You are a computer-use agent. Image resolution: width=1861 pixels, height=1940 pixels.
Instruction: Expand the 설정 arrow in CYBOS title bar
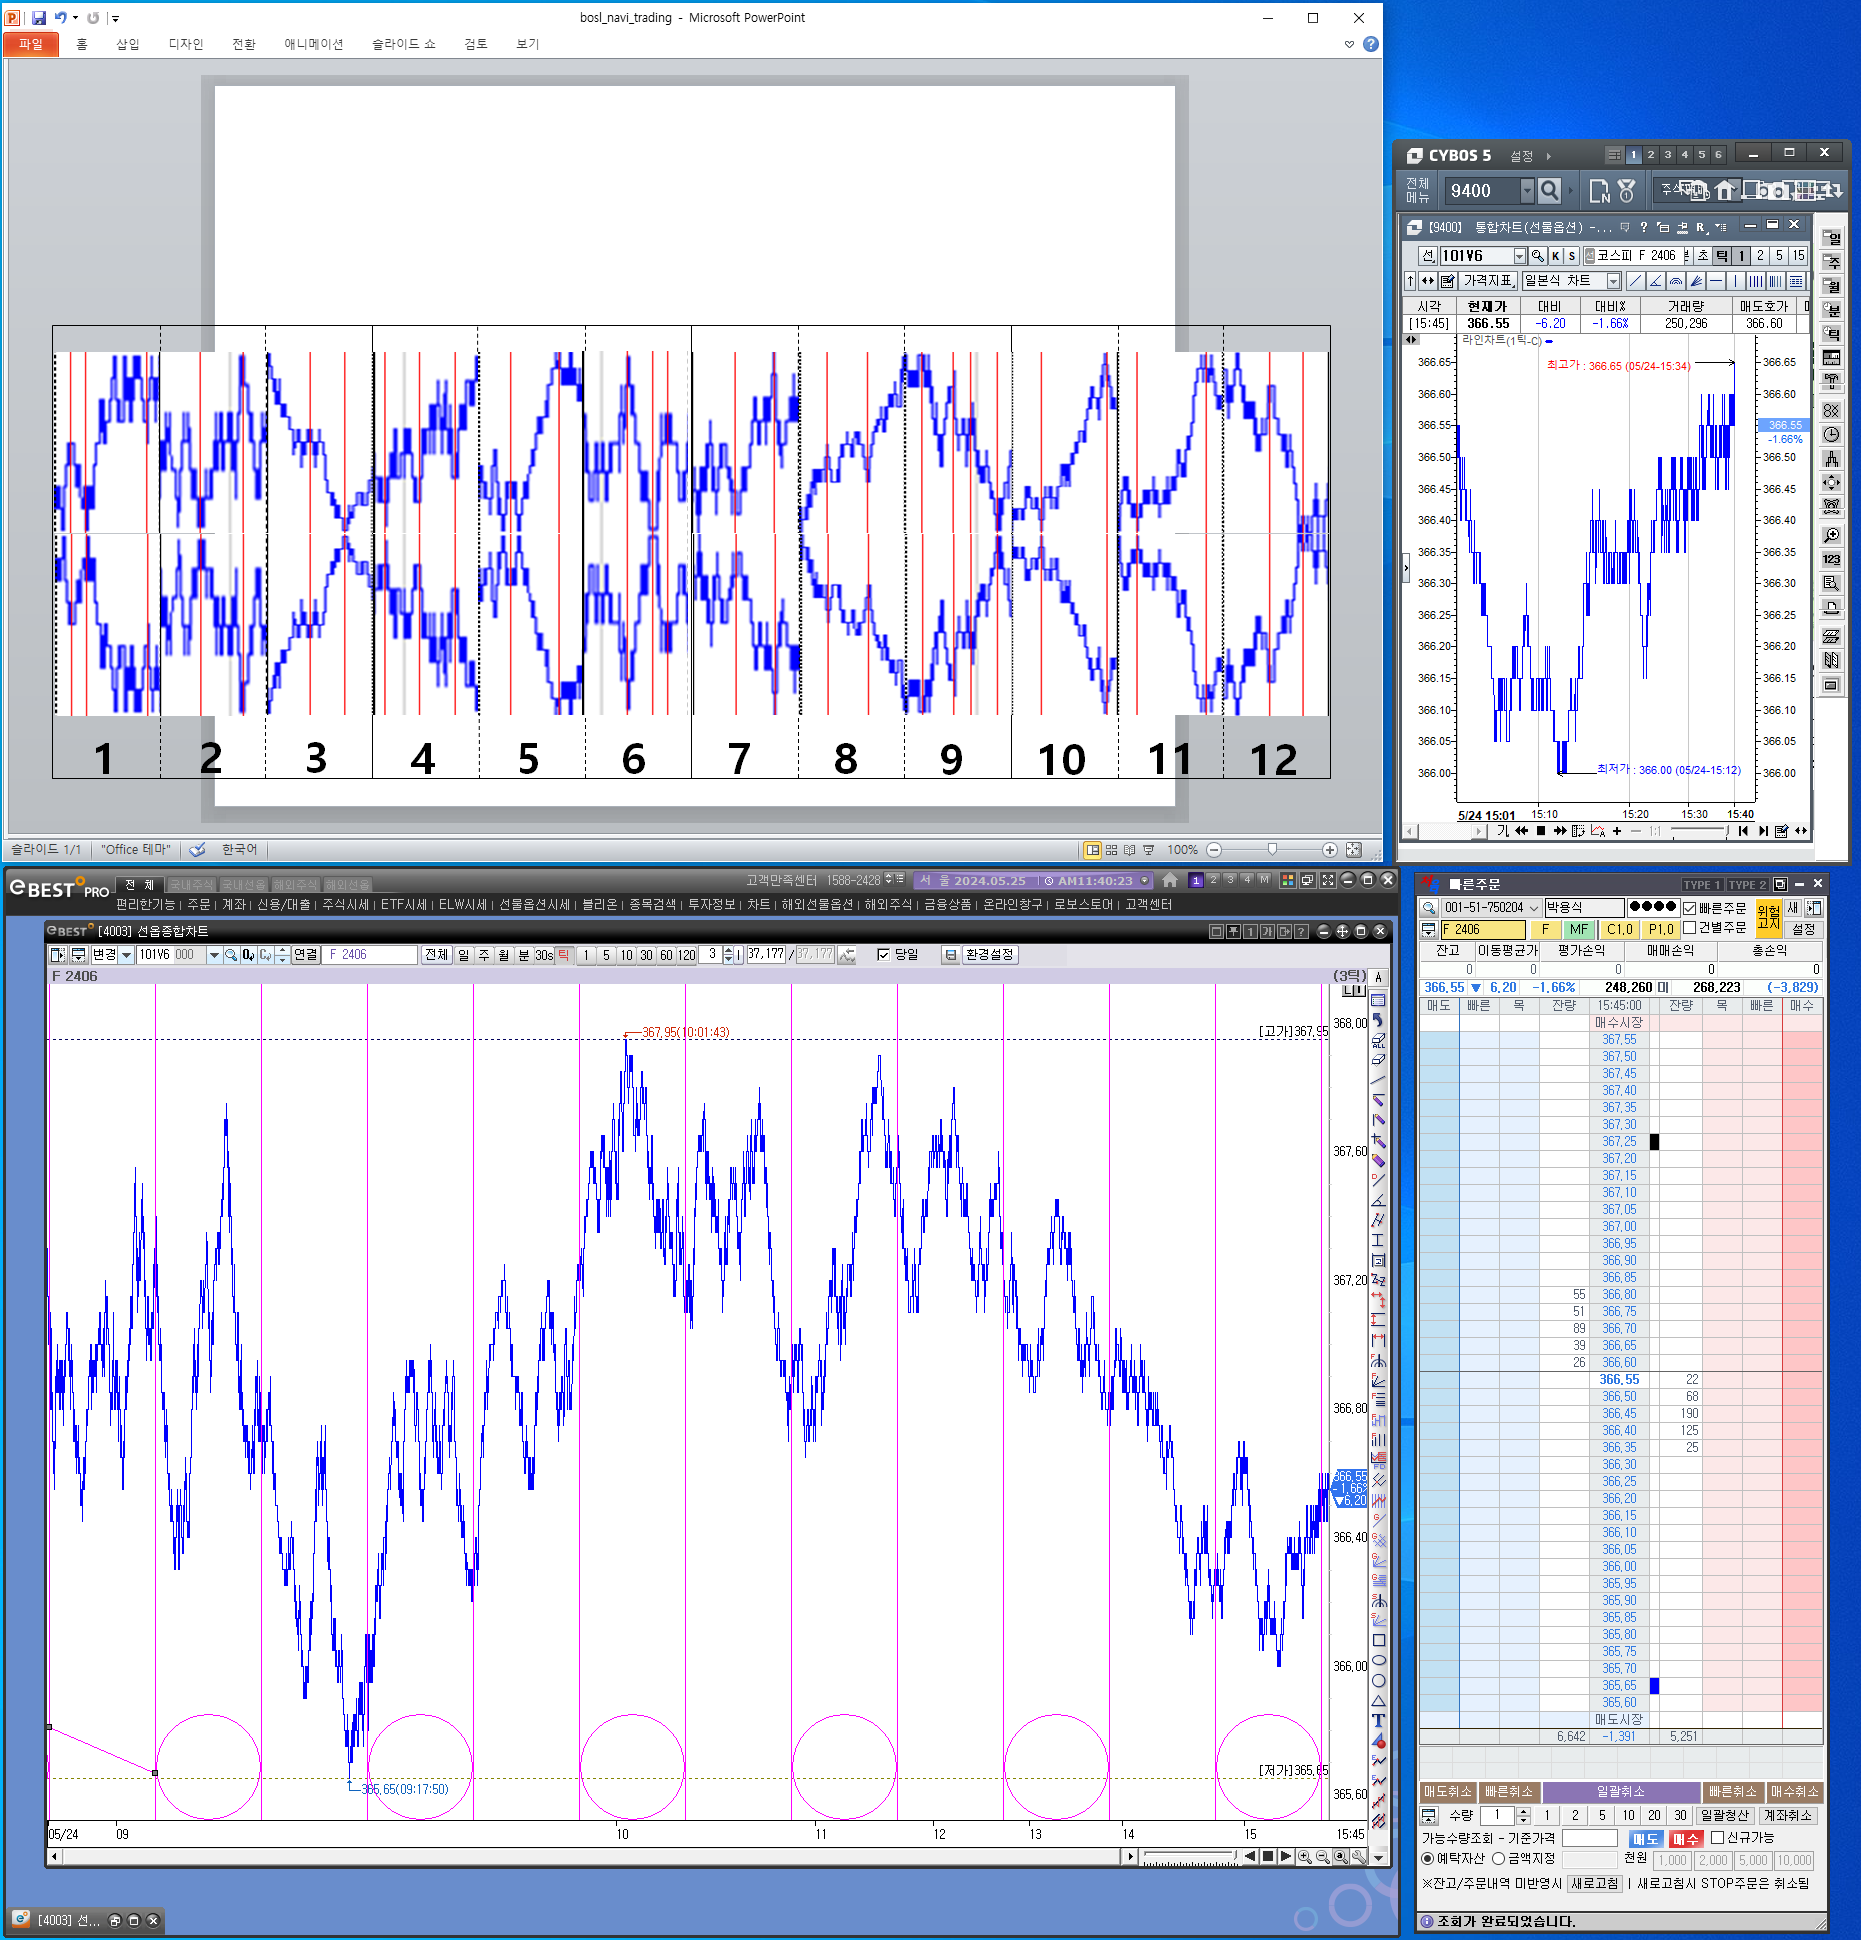(x=1549, y=156)
